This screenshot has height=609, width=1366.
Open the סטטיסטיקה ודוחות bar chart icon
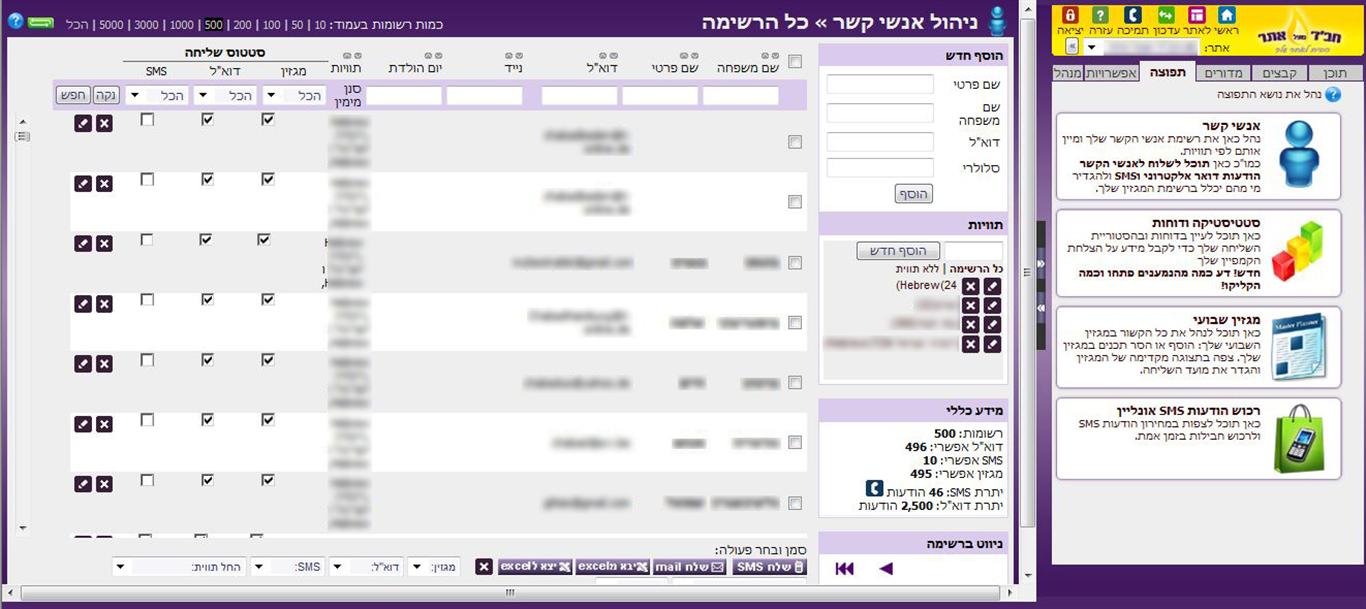[x=1297, y=252]
